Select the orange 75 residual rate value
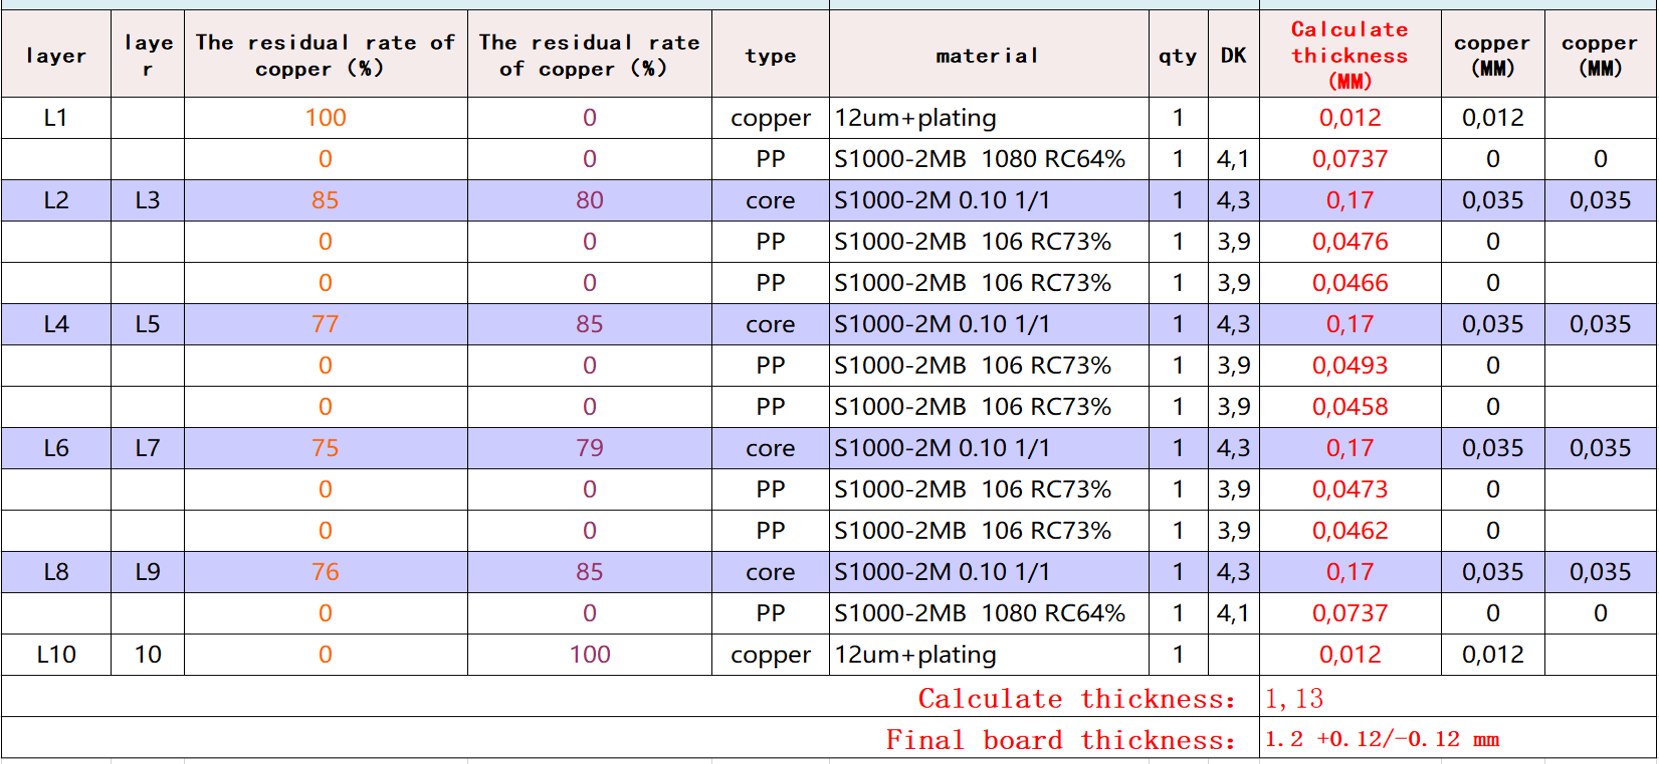The width and height of the screenshot is (1659, 764). point(325,448)
